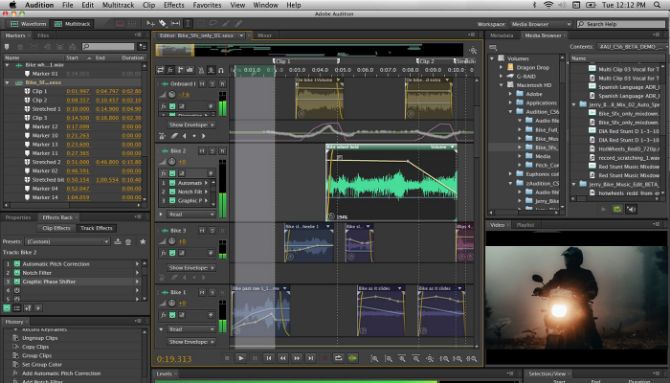Viewport: 670px width, 383px height.
Task: Open the Editor session name dropdown
Action: (x=241, y=35)
